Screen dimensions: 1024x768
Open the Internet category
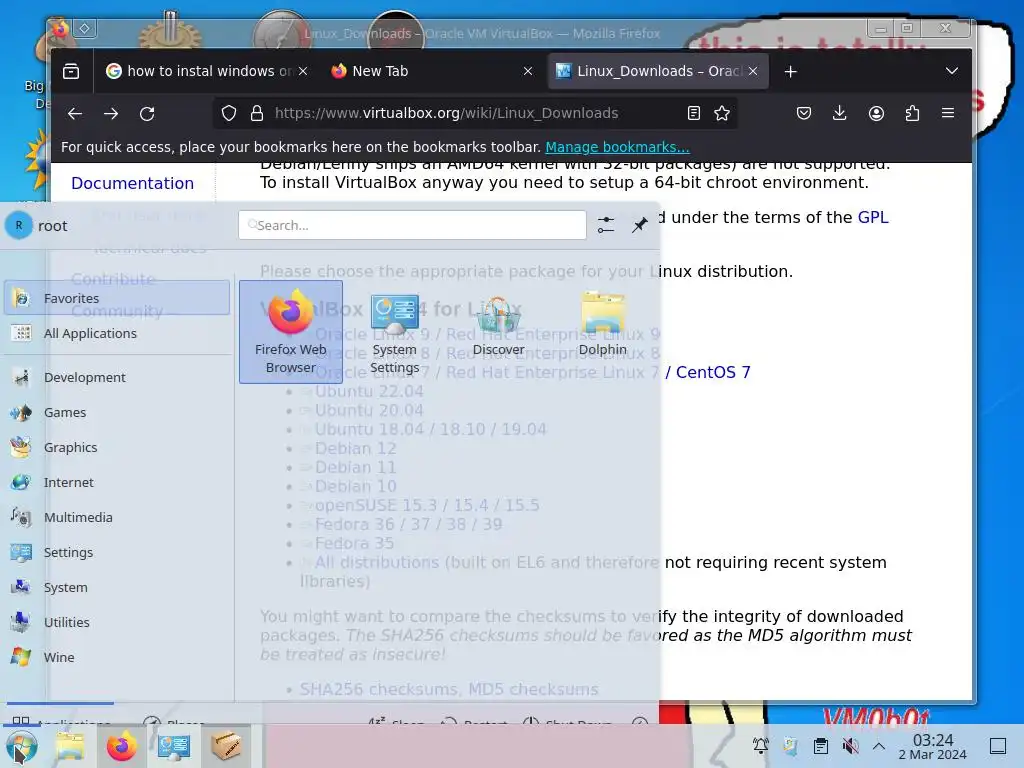[117, 482]
